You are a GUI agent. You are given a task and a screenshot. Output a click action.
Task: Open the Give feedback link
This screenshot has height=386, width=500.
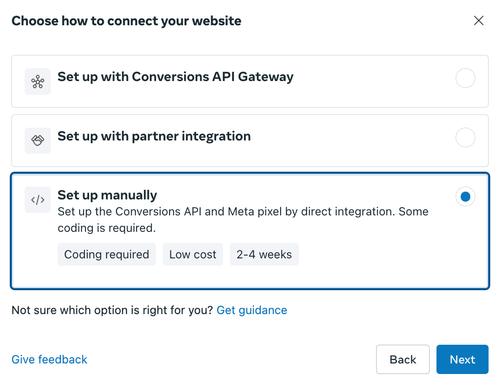(x=49, y=359)
